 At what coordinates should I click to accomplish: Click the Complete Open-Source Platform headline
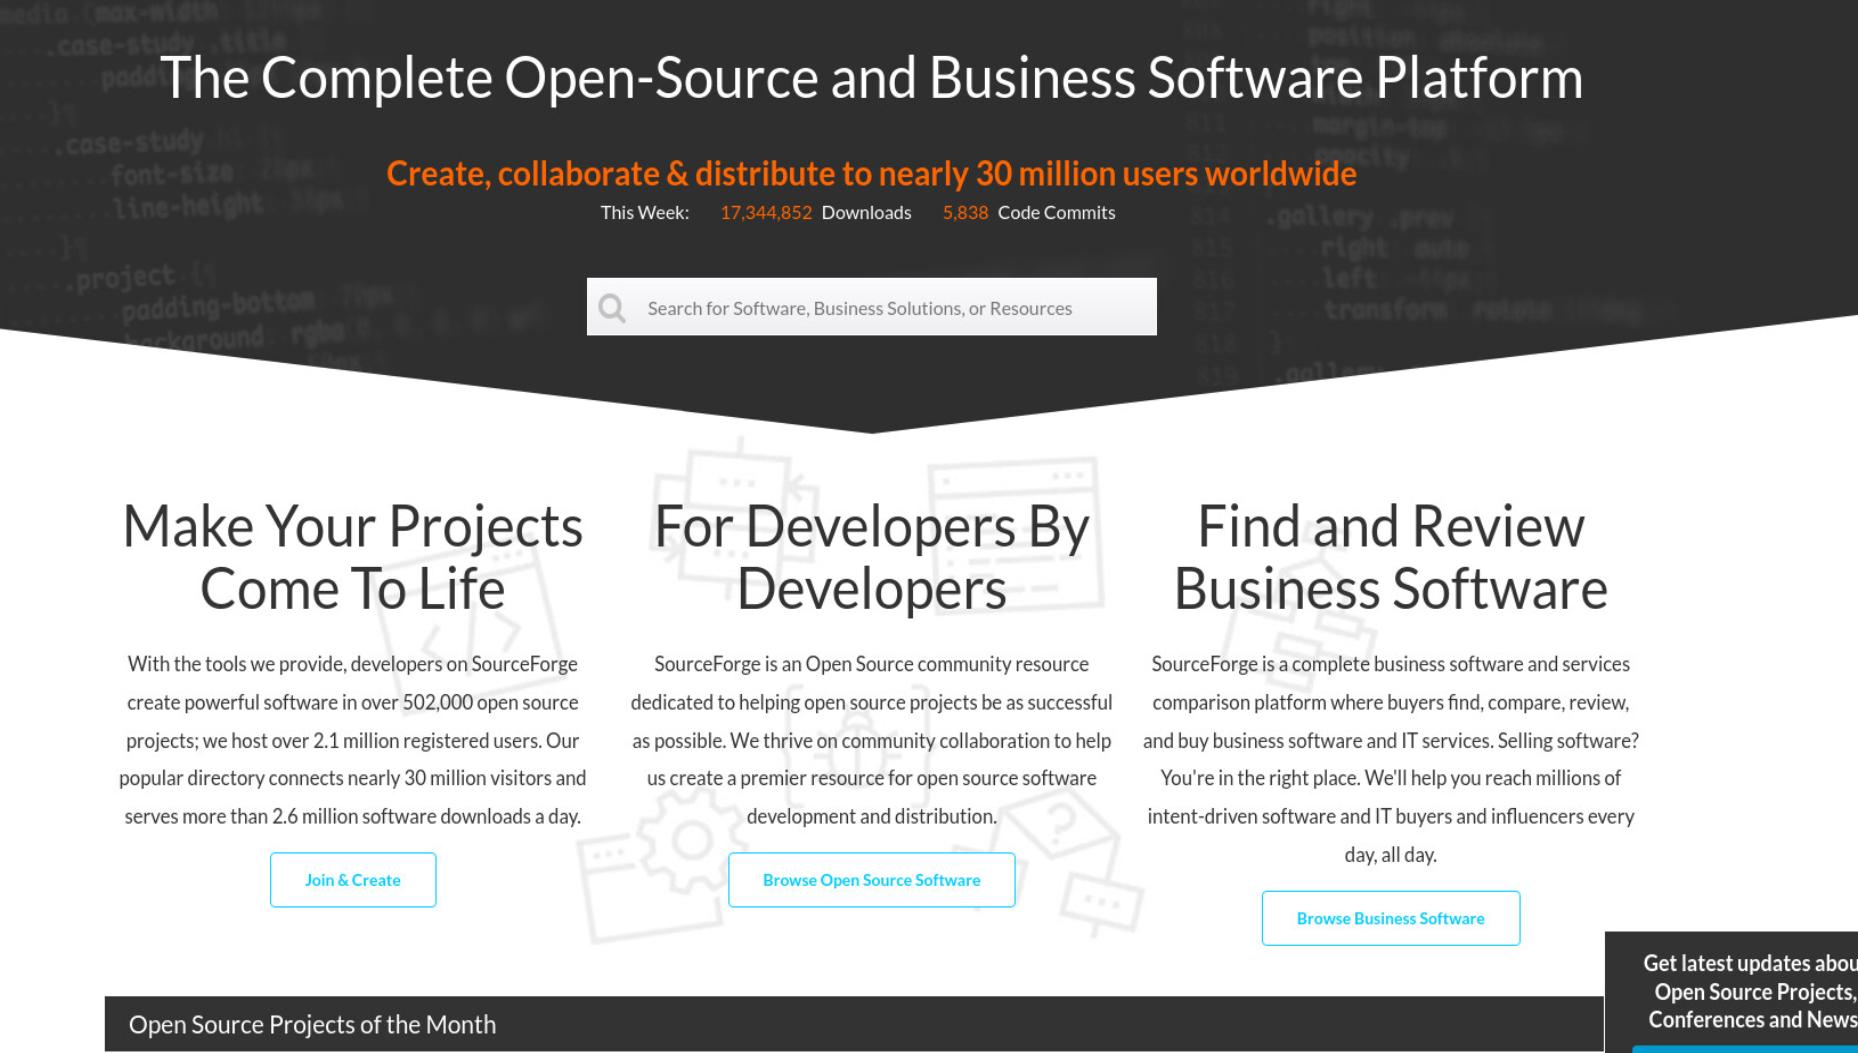[871, 78]
